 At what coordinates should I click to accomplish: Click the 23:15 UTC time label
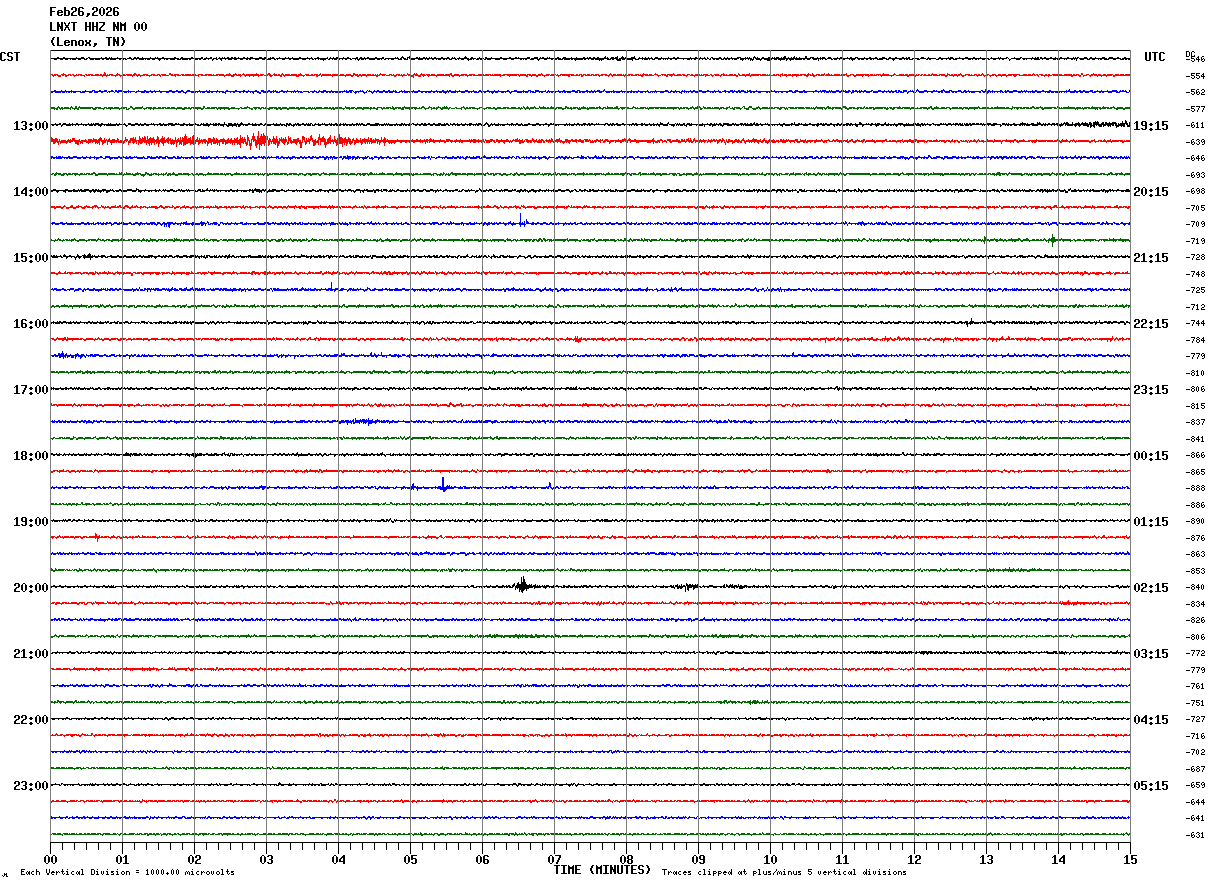[1151, 390]
